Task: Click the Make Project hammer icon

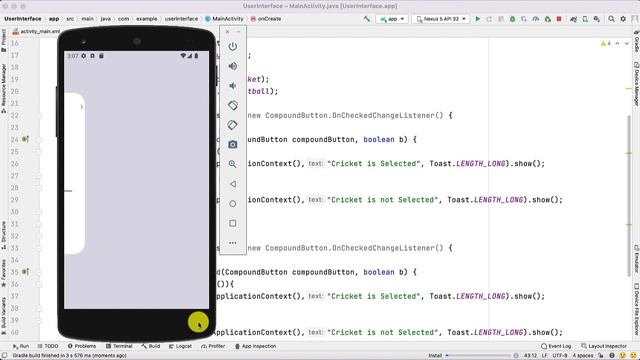Action: (x=367, y=19)
